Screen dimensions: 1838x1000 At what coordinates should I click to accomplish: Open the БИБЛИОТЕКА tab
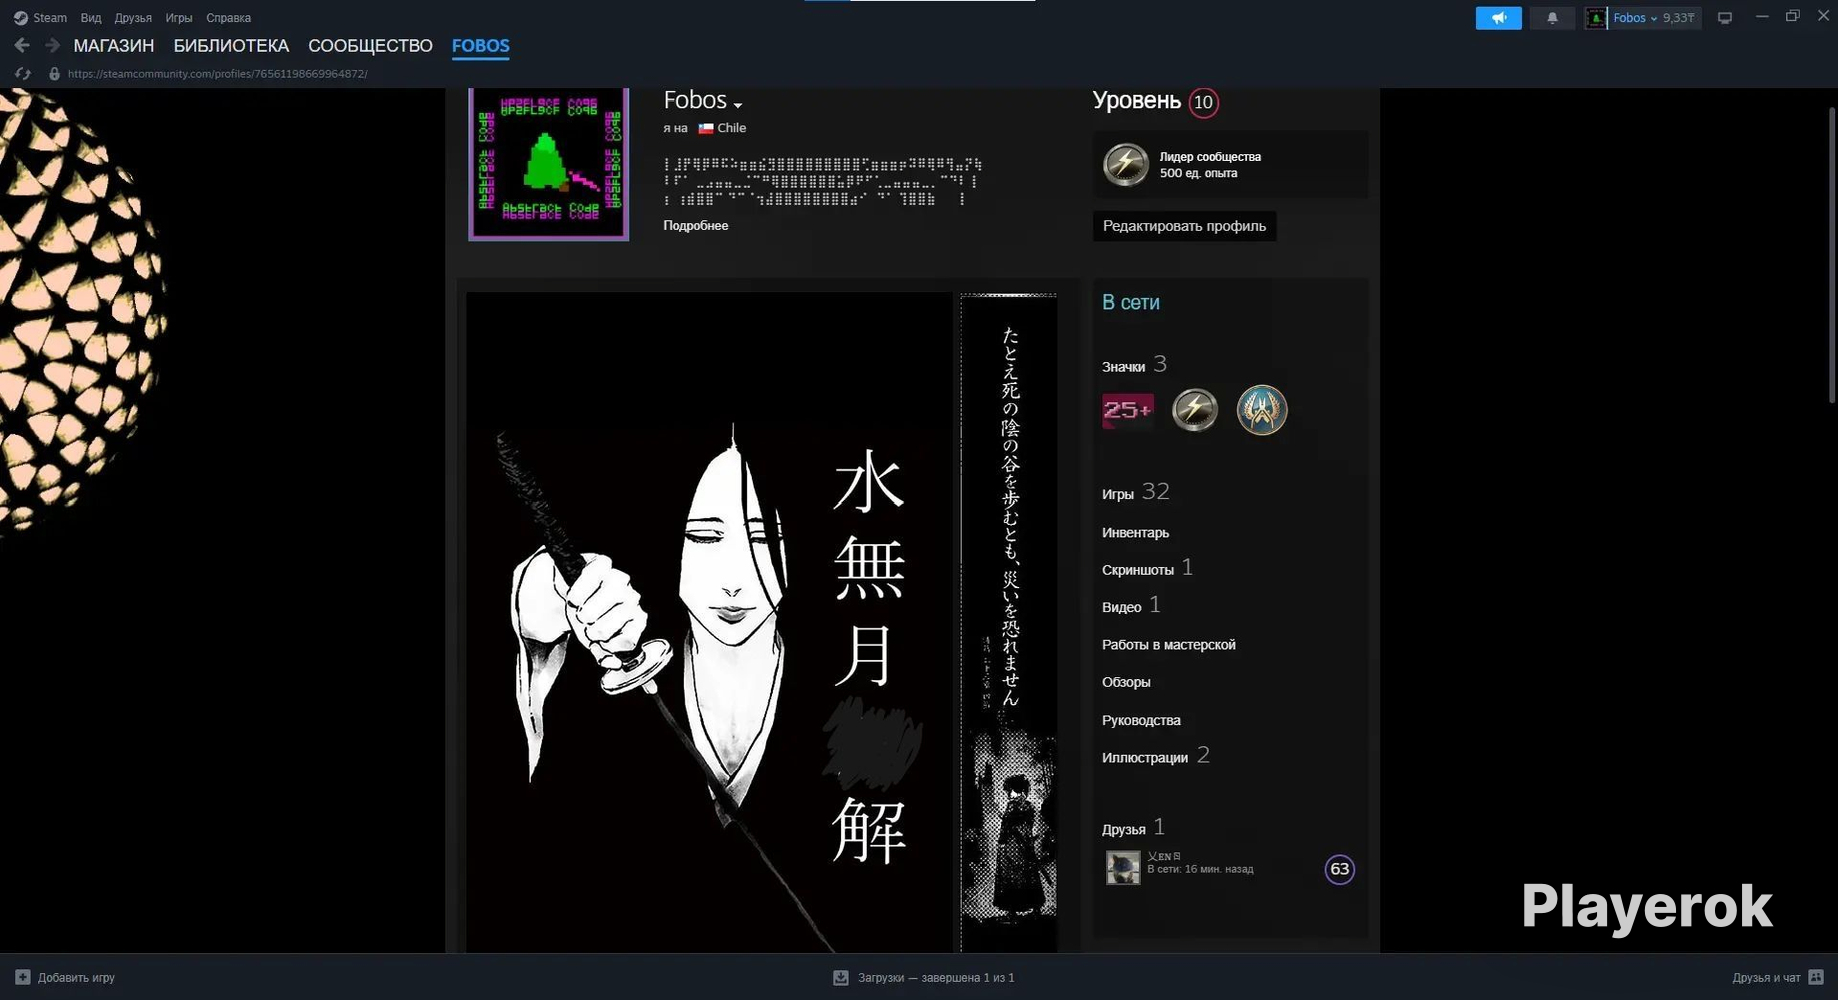coord(231,46)
